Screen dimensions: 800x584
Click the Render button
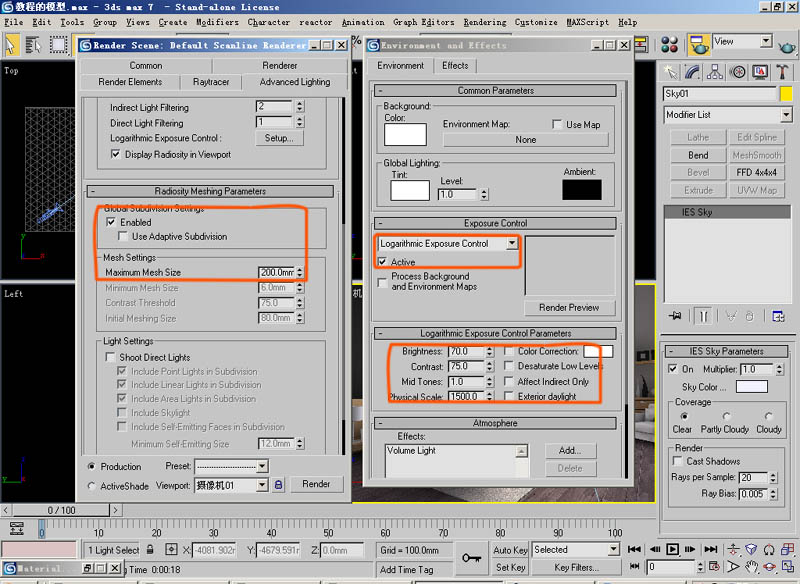point(316,484)
